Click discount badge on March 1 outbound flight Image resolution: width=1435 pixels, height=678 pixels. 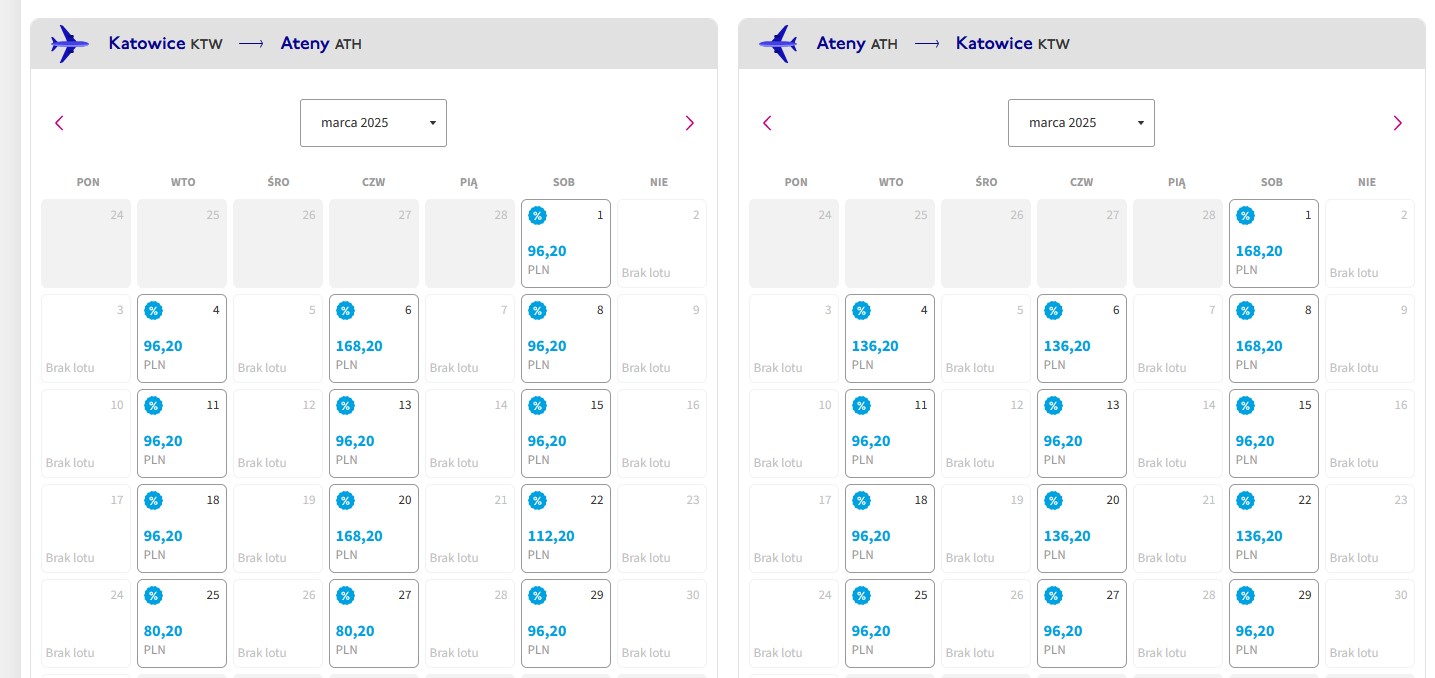coord(537,215)
